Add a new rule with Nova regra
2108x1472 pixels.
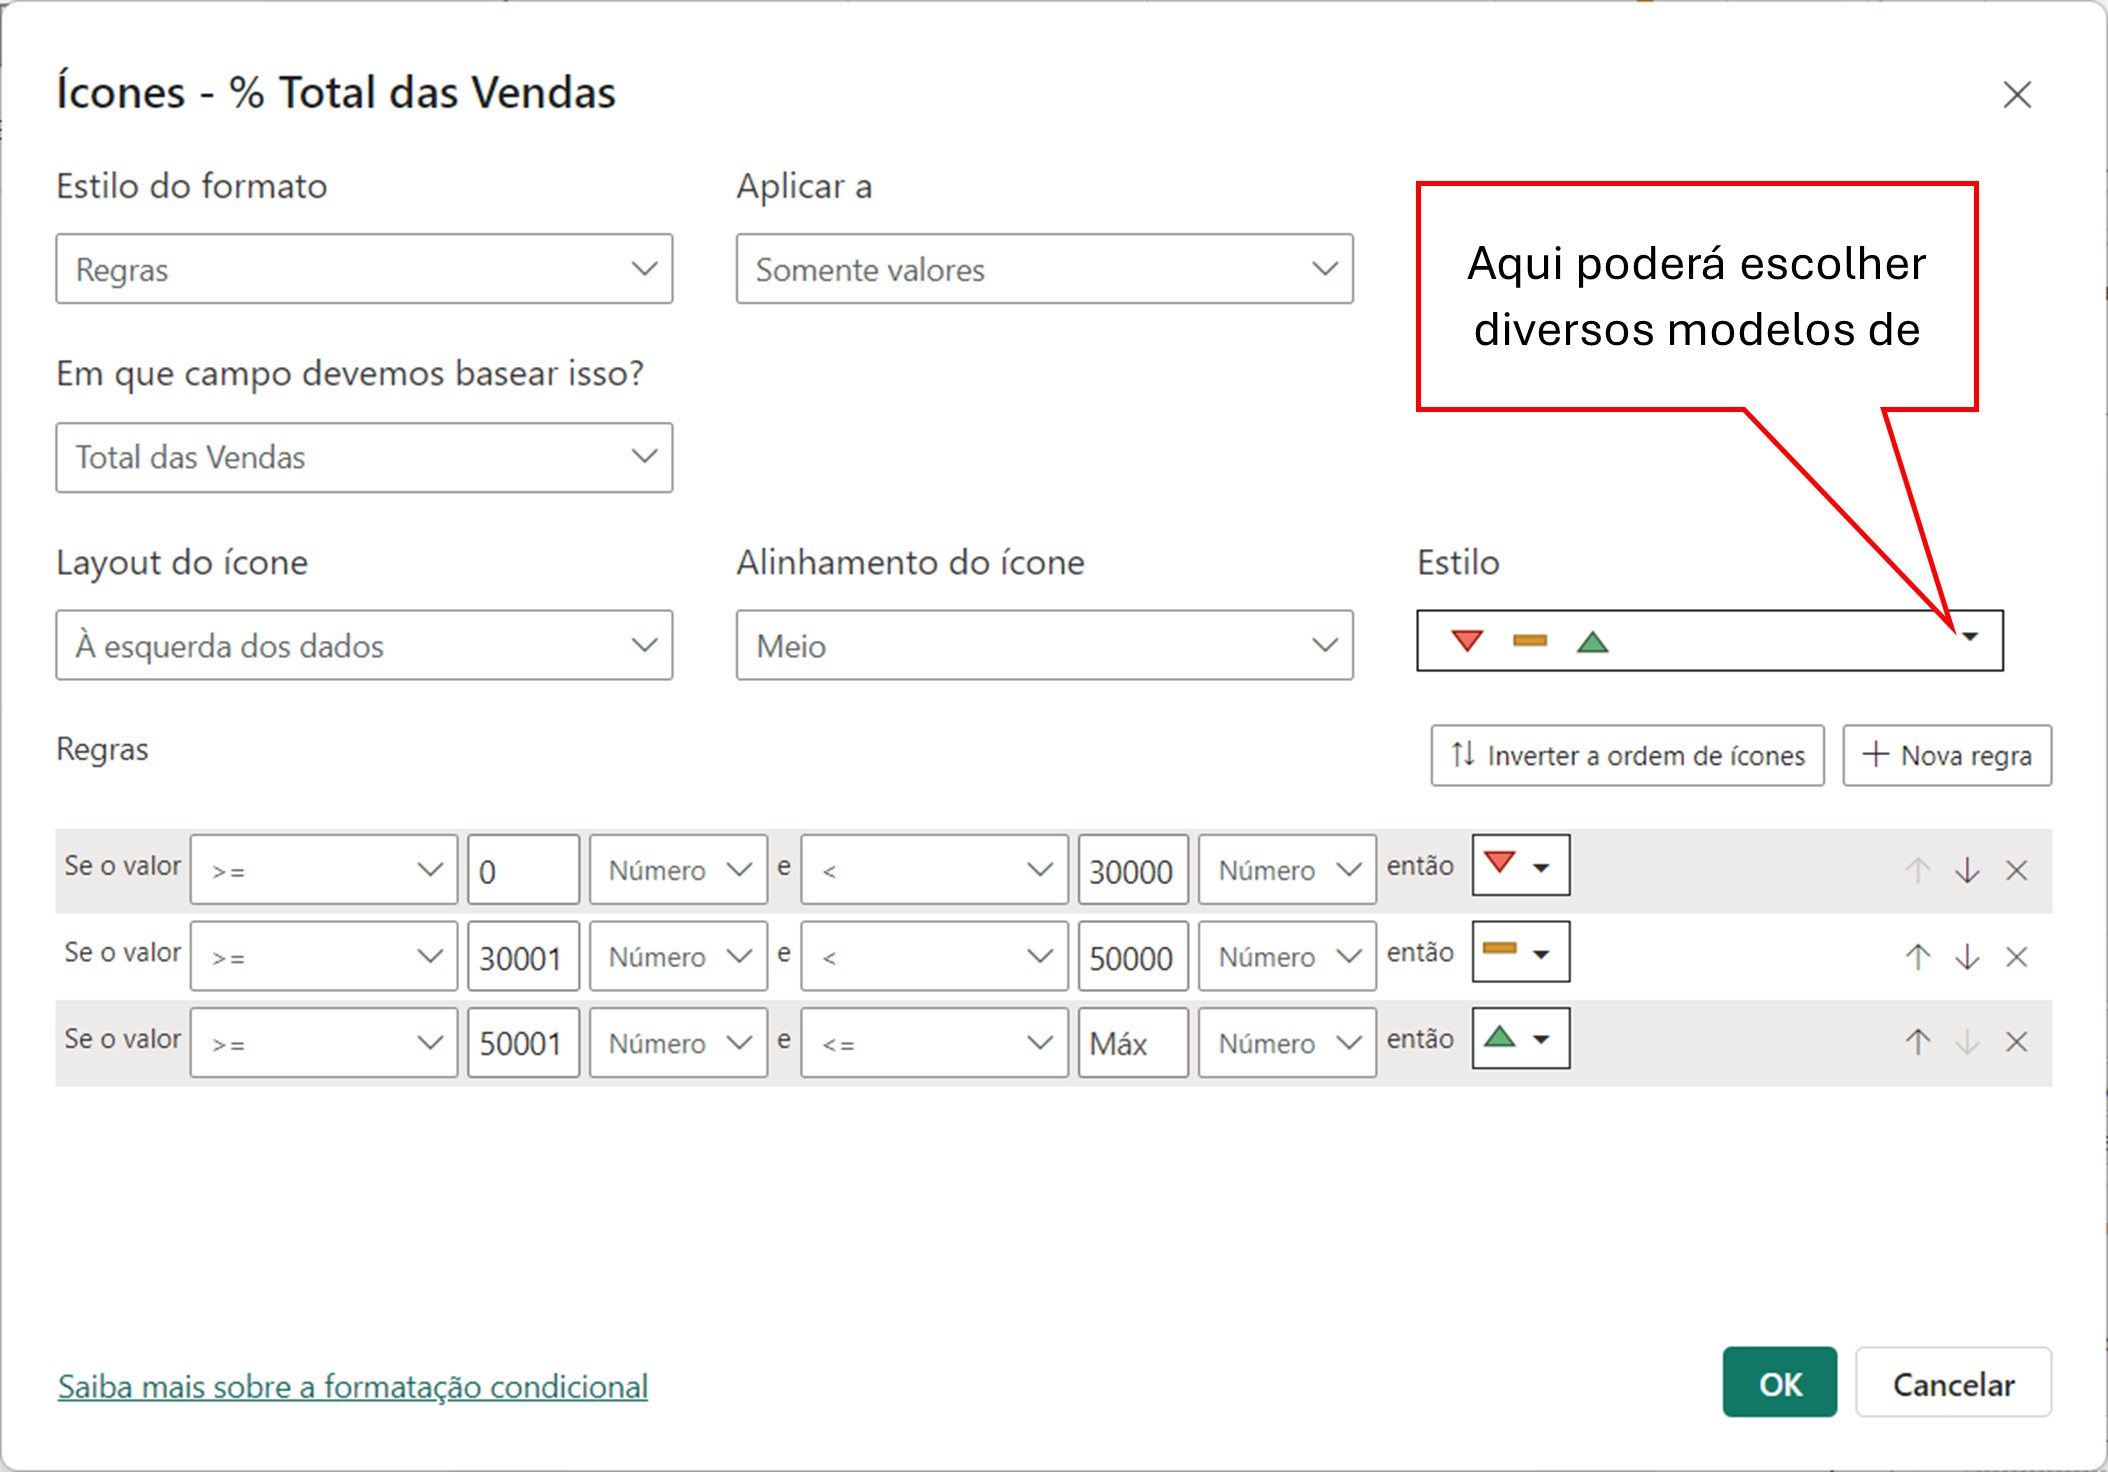click(x=1946, y=756)
